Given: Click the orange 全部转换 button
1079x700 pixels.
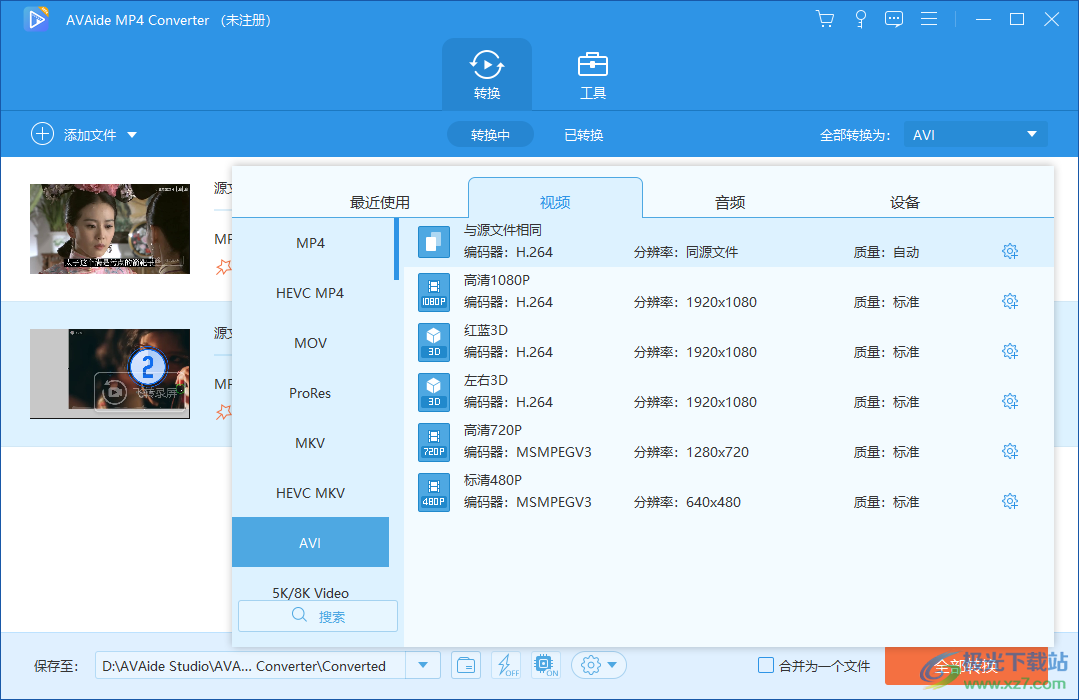Looking at the screenshot, I should 966,666.
